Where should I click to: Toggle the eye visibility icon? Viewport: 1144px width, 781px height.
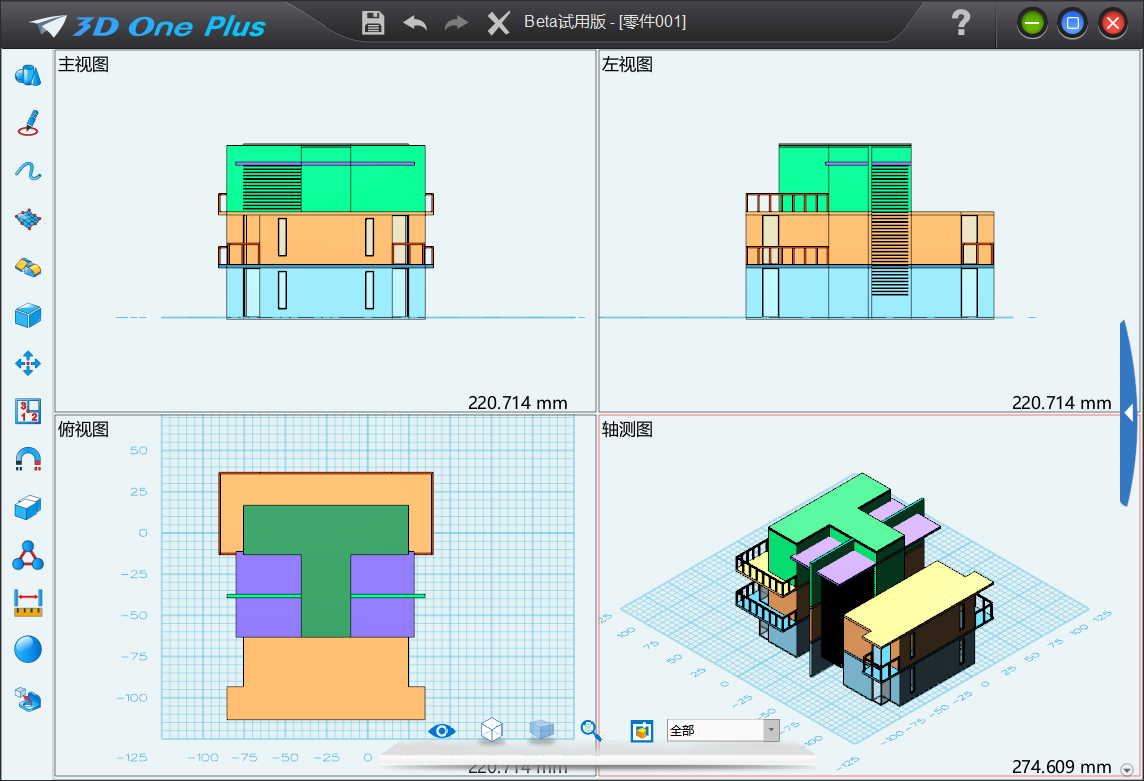tap(441, 731)
